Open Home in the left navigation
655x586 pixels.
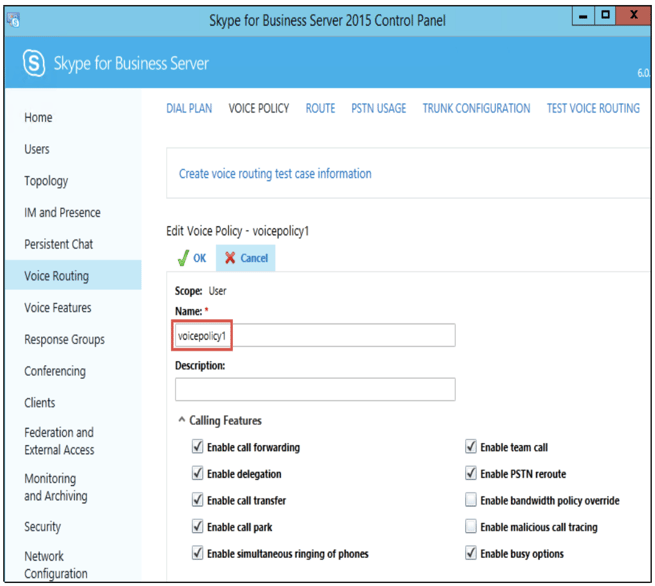pos(38,117)
